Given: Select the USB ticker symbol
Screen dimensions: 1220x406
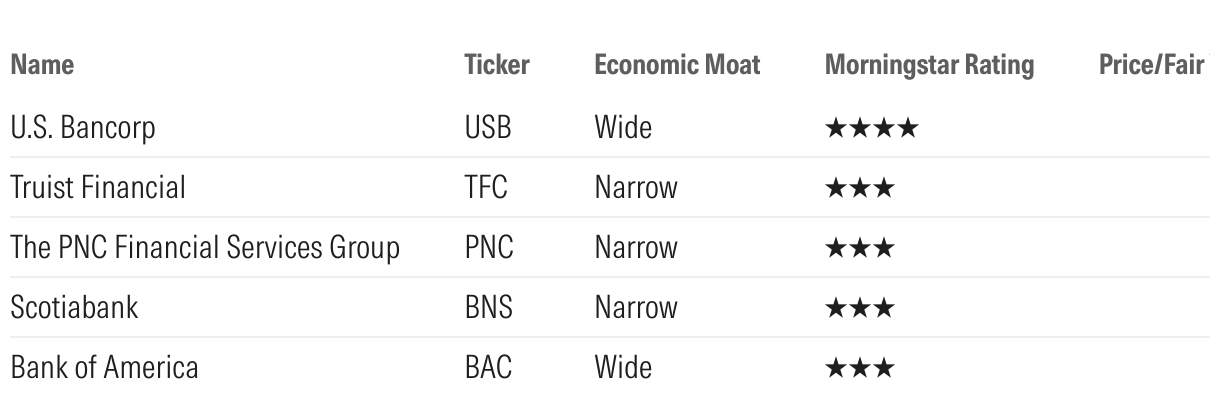Looking at the screenshot, I should pyautogui.click(x=488, y=128).
